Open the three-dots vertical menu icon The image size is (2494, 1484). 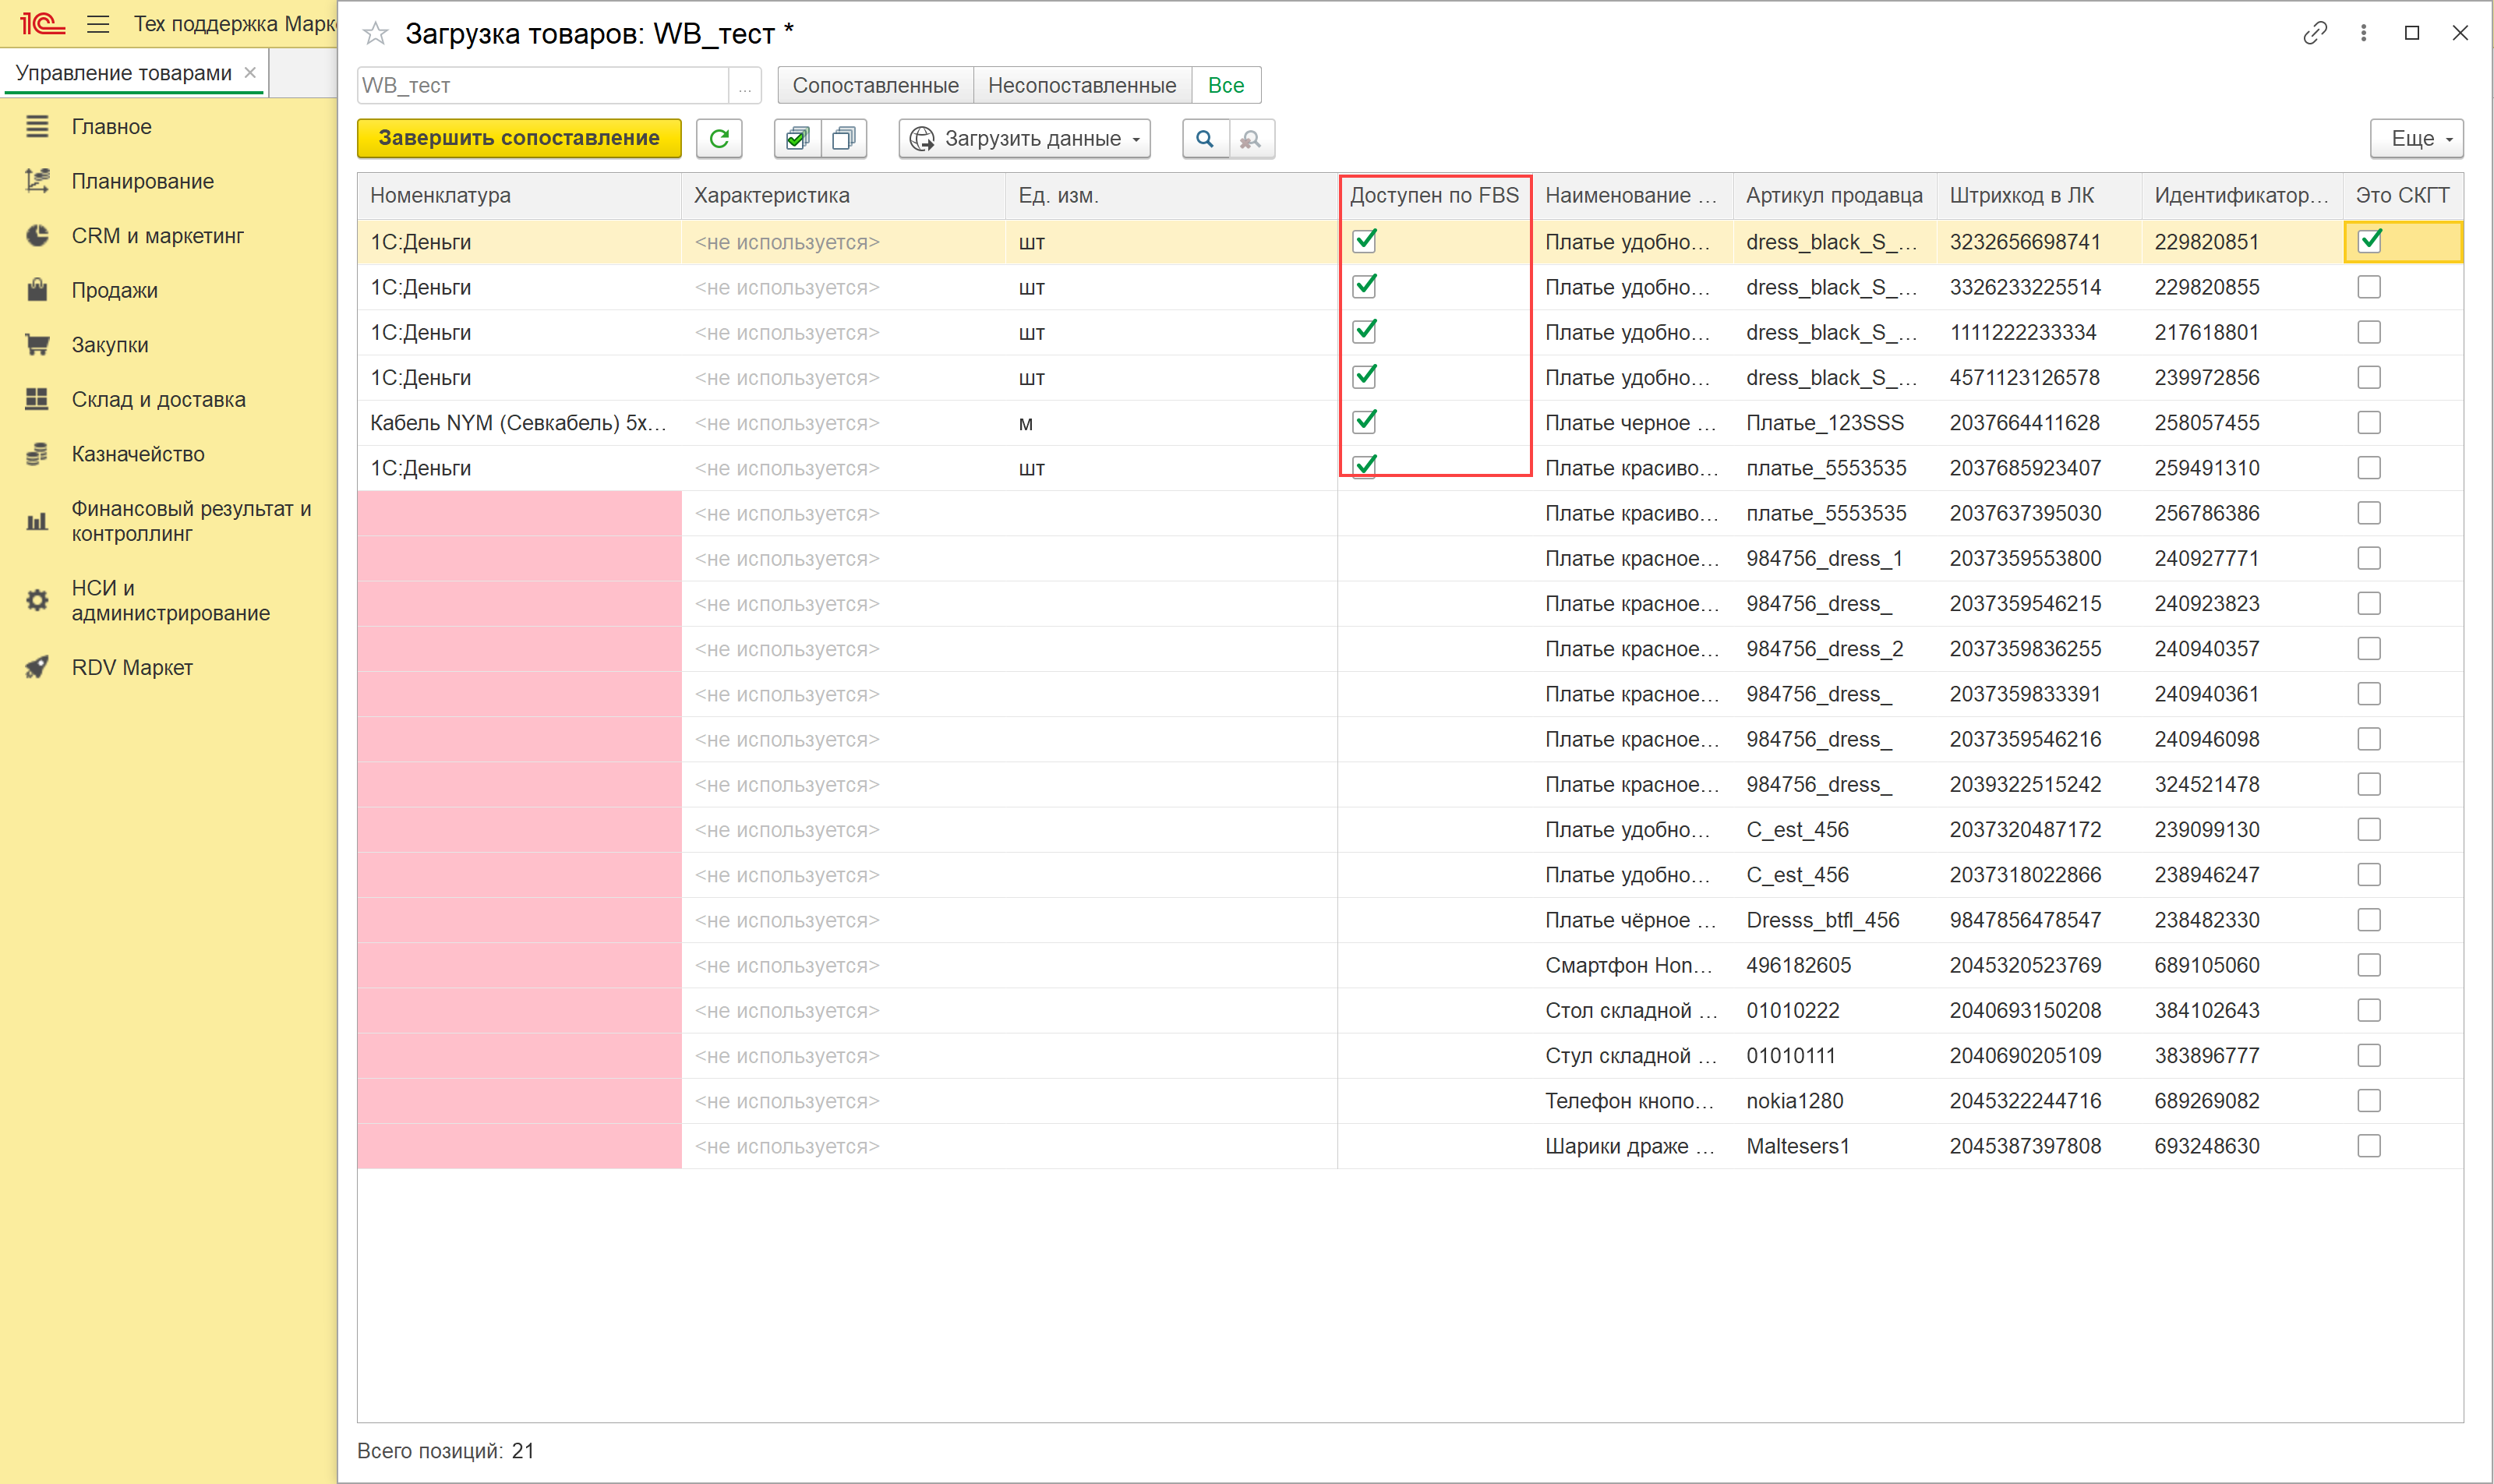[2363, 33]
